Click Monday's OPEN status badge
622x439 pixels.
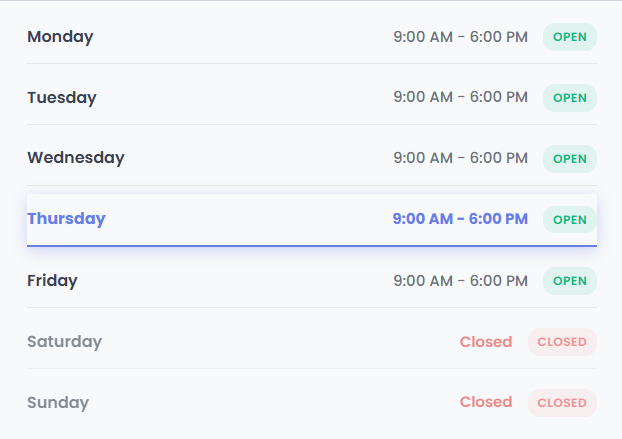(x=570, y=37)
